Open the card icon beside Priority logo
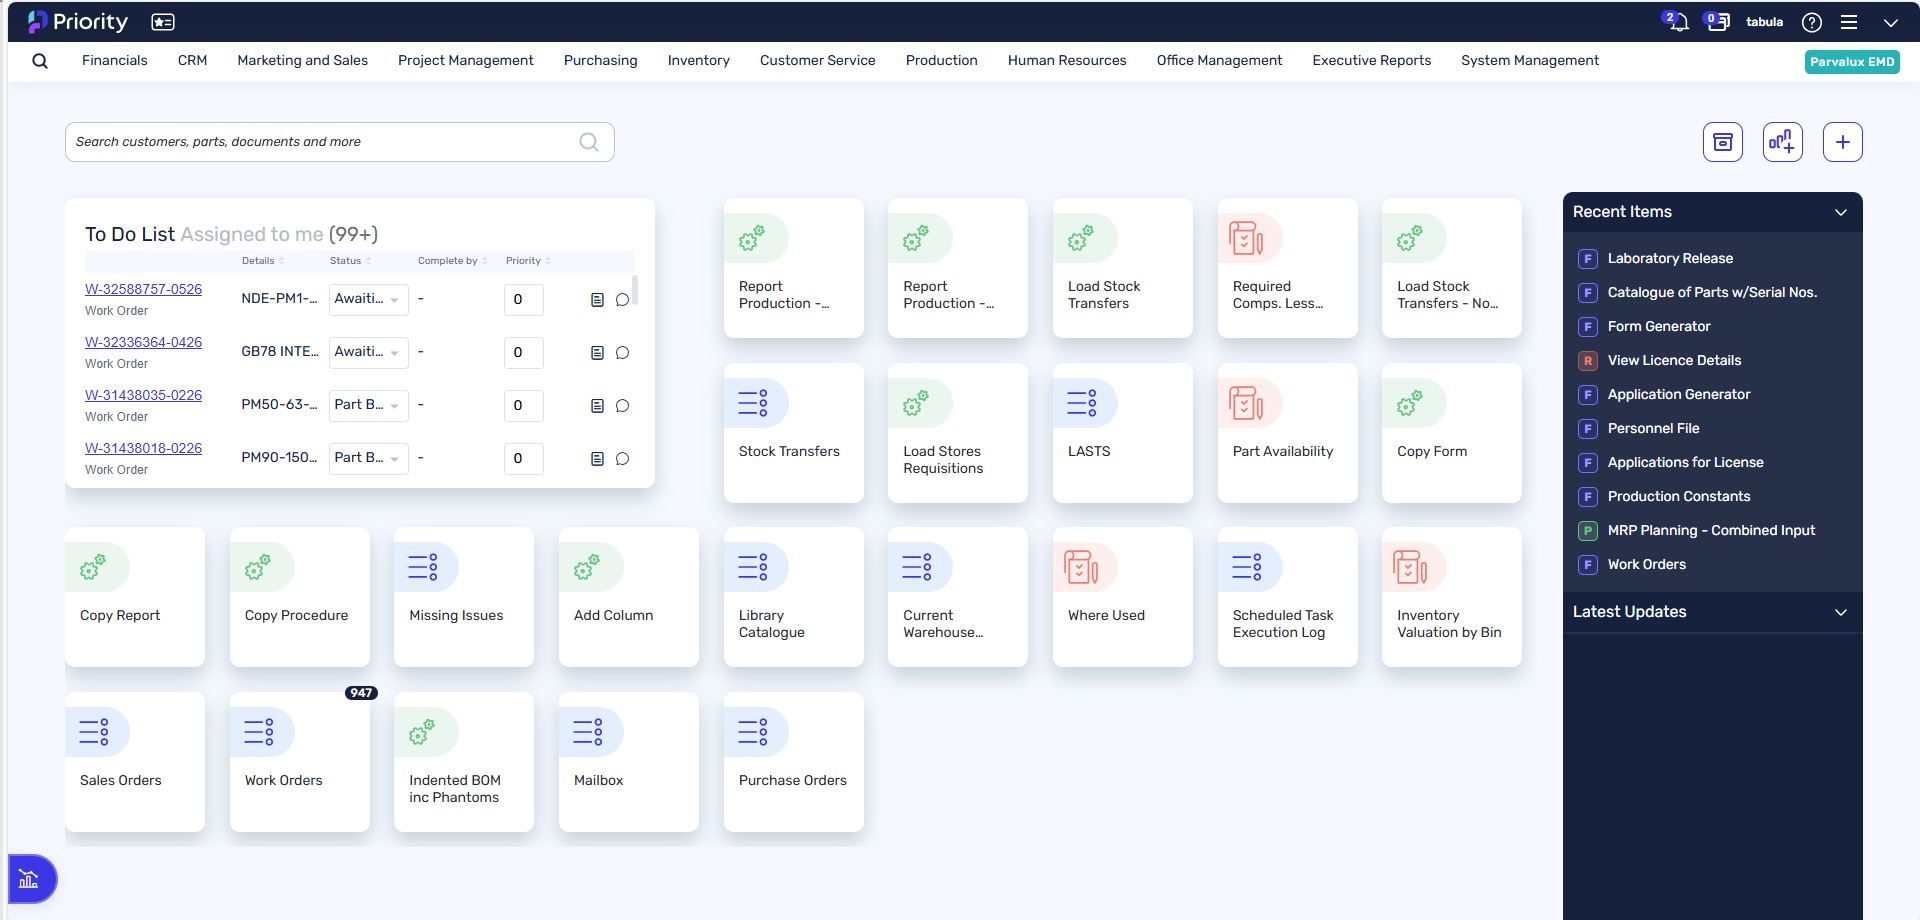The width and height of the screenshot is (1920, 920). 163,21
